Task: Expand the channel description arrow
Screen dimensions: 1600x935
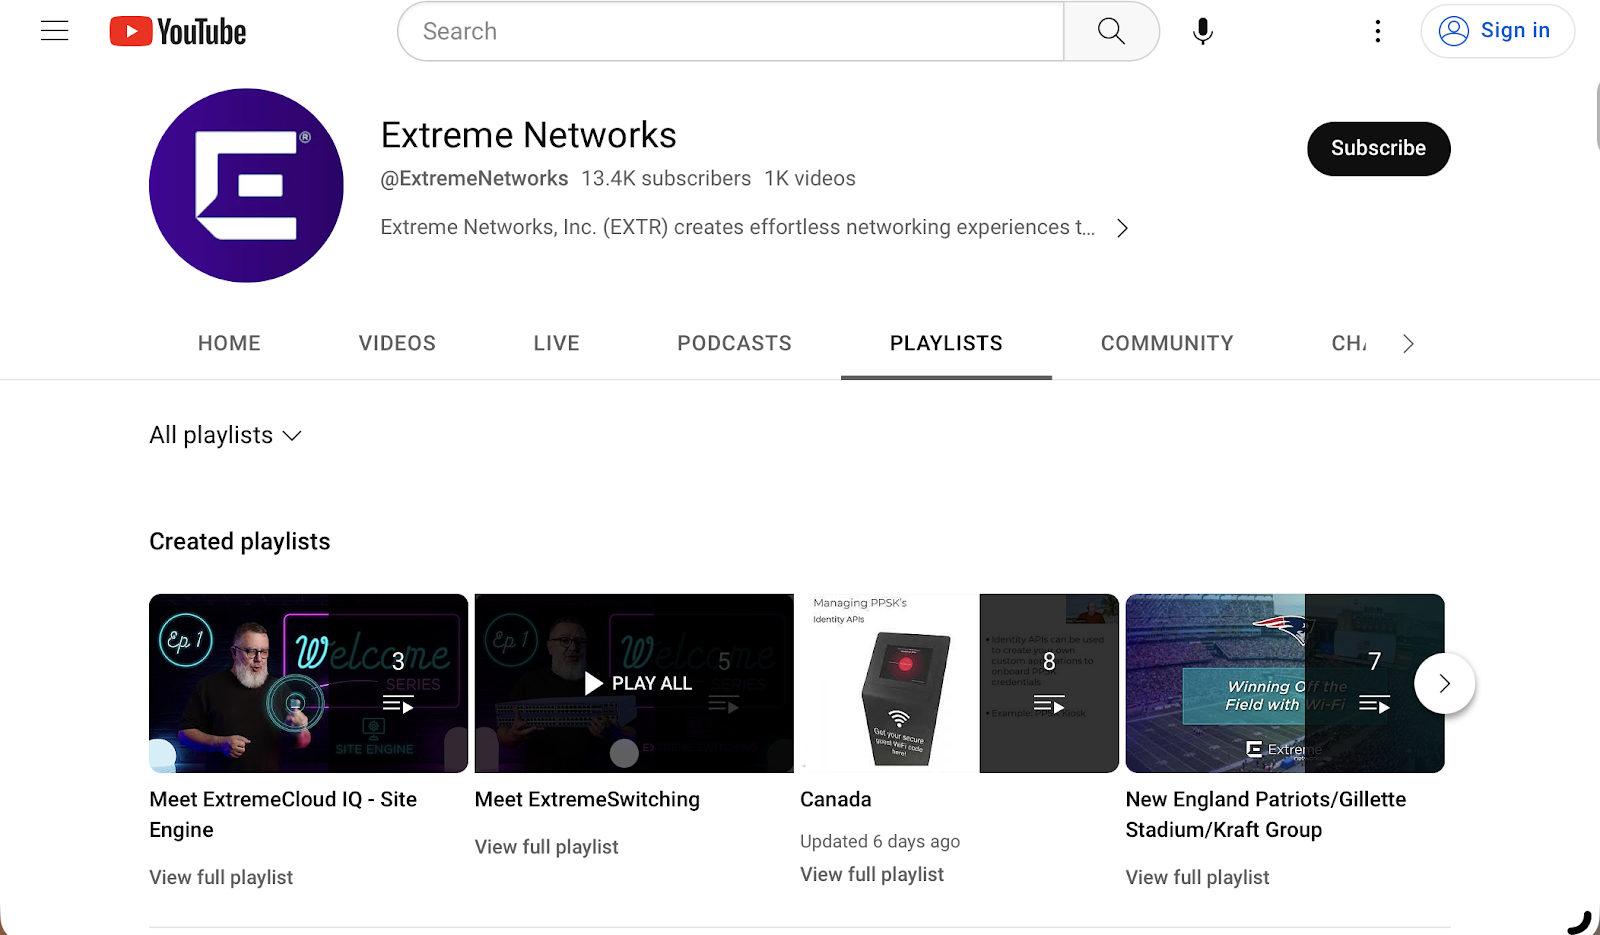Action: [1123, 228]
